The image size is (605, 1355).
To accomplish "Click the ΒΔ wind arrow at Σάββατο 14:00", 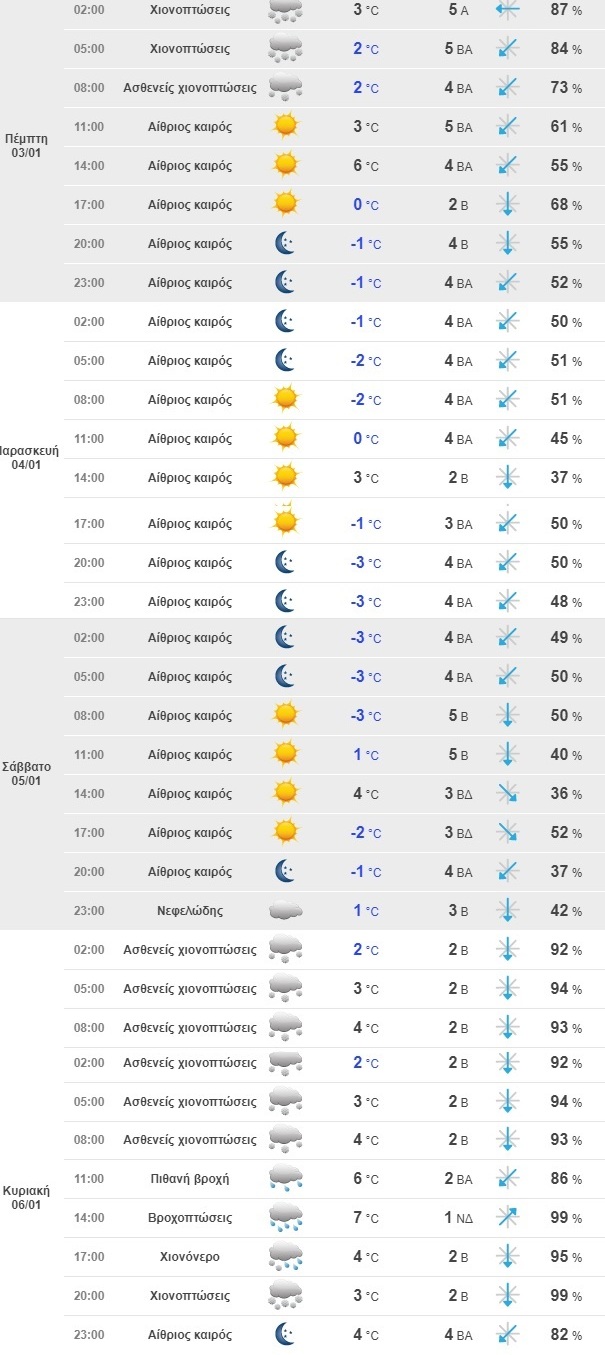I will (508, 794).
